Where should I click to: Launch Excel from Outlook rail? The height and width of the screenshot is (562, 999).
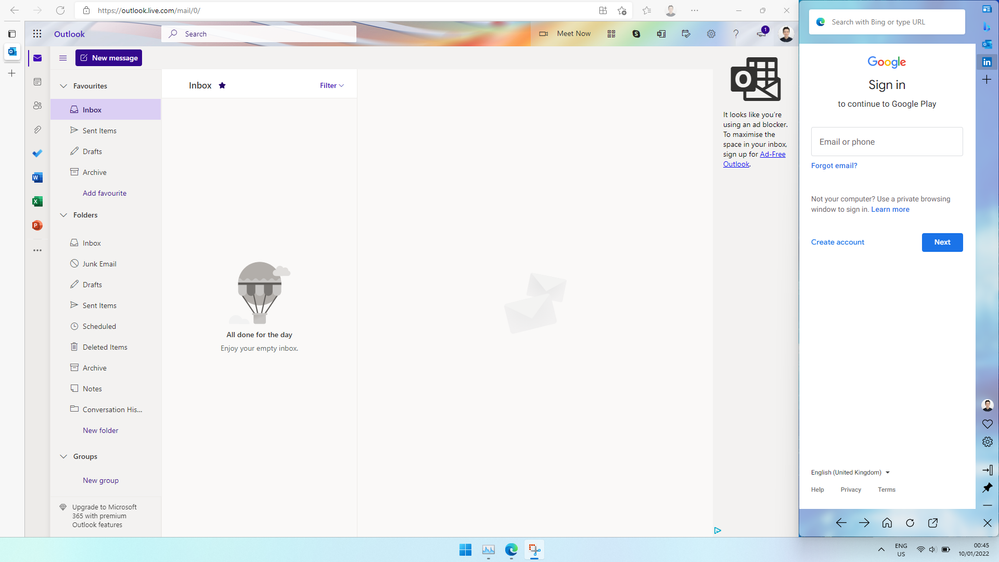38,201
